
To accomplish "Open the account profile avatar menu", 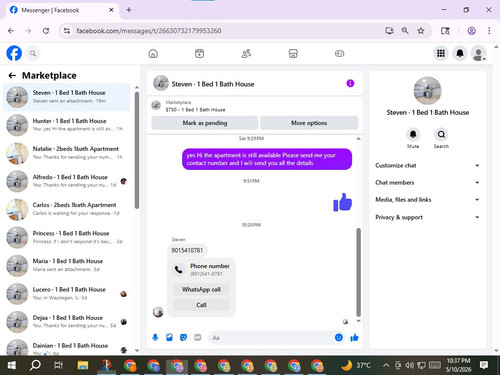I will pos(479,54).
